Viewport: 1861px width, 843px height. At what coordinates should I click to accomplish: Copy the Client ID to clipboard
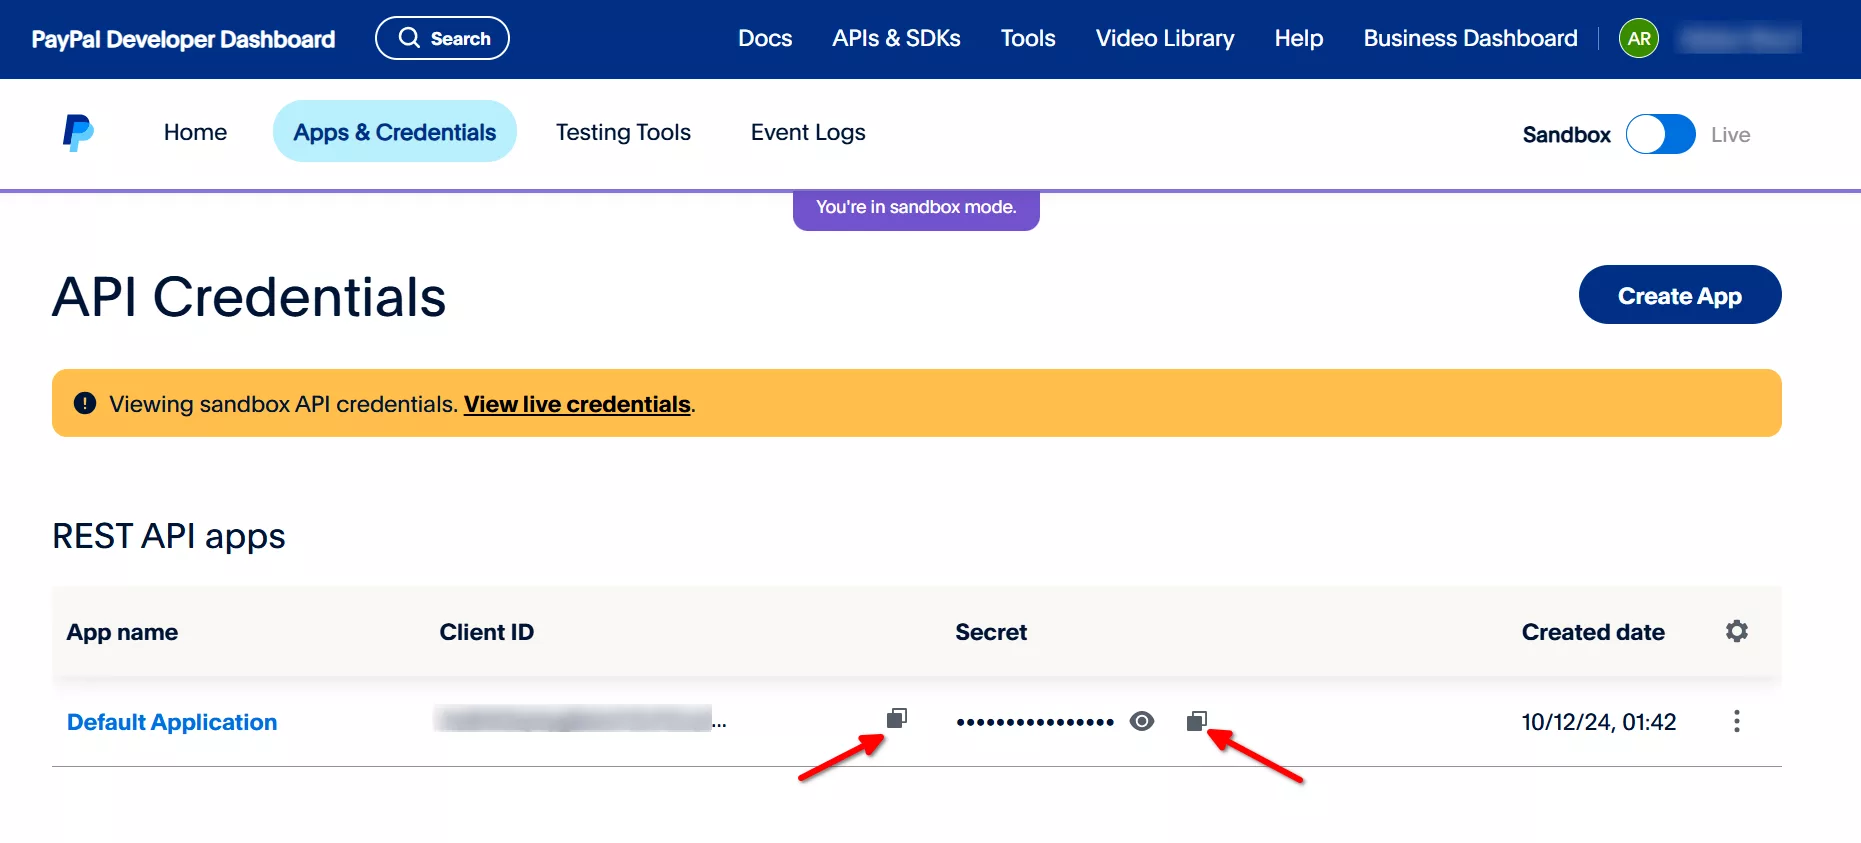point(896,718)
